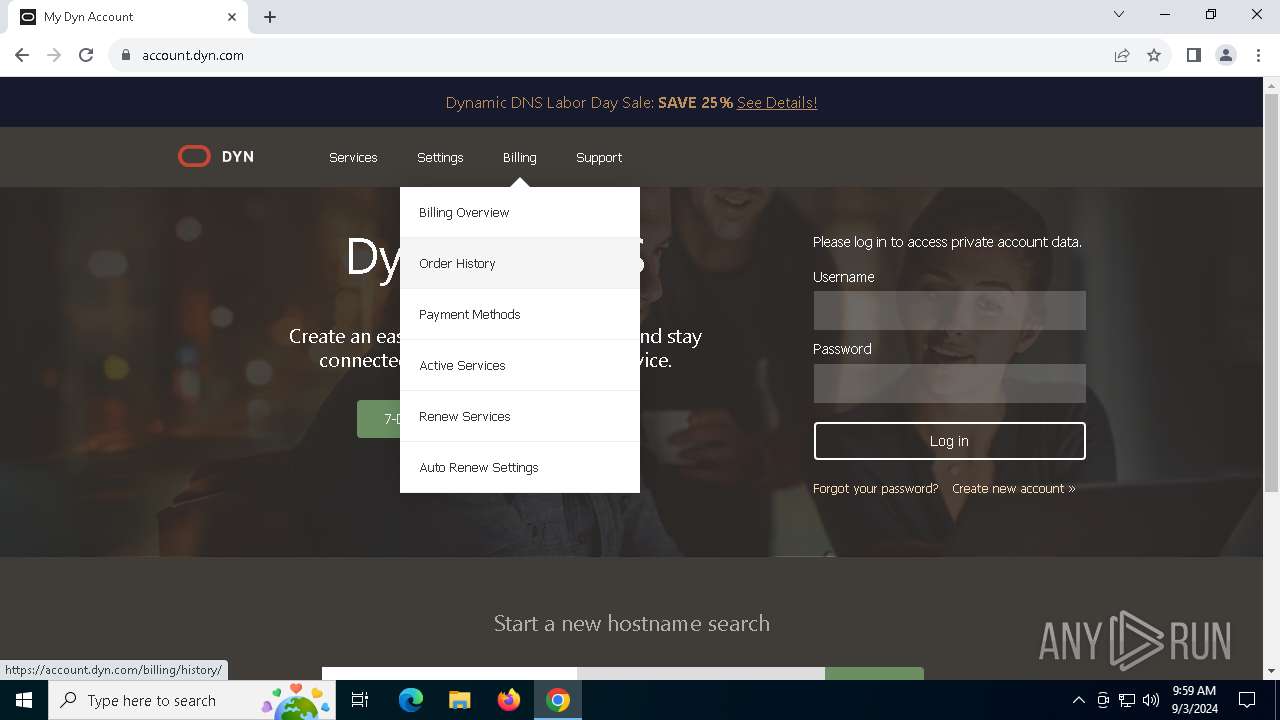Click Forgot your password link
Image resolution: width=1280 pixels, height=720 pixels.
pyautogui.click(x=875, y=488)
